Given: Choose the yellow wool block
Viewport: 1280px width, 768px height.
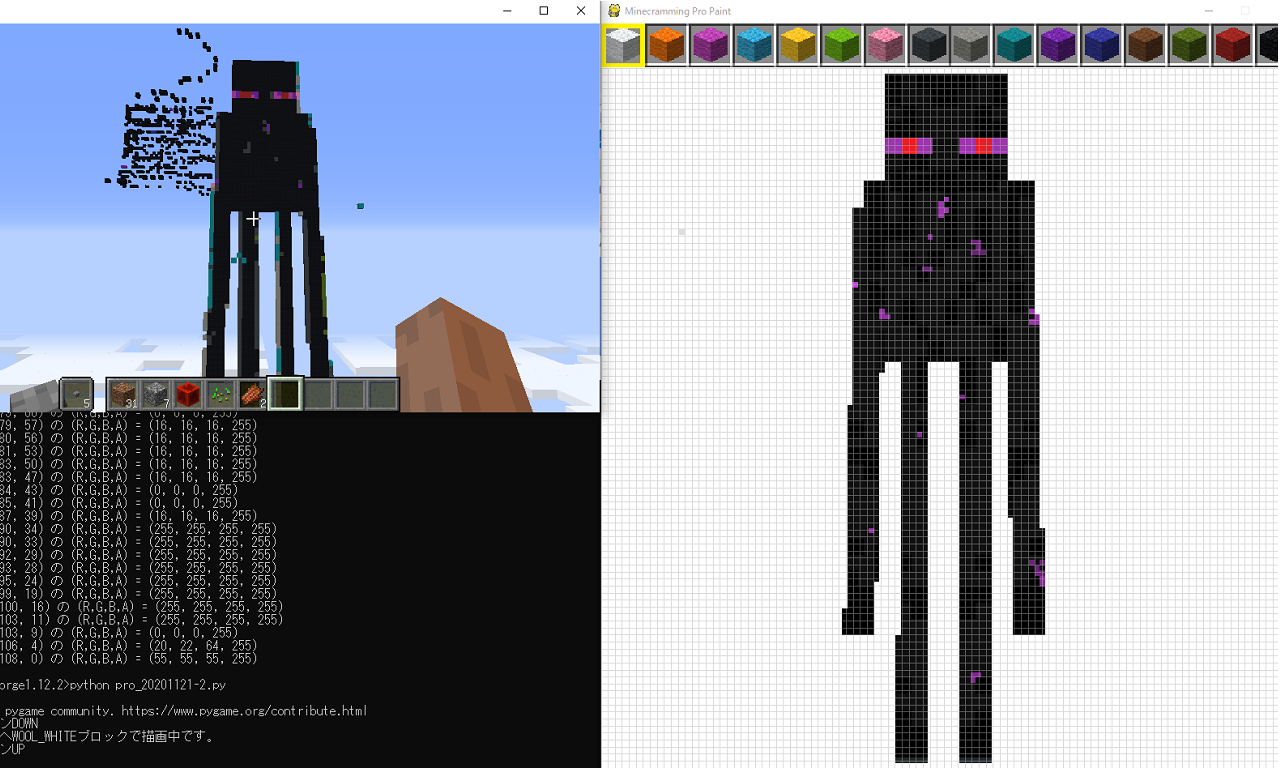Looking at the screenshot, I should click(x=798, y=45).
